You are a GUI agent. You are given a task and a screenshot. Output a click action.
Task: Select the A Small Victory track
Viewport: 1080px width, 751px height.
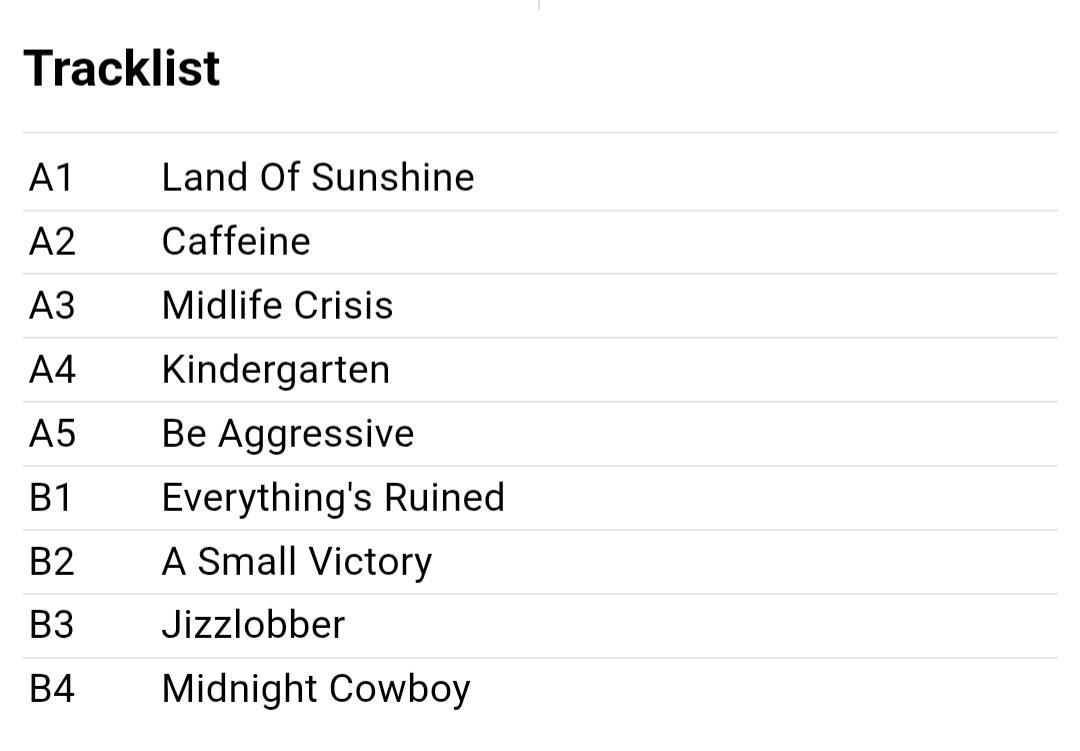coord(296,561)
